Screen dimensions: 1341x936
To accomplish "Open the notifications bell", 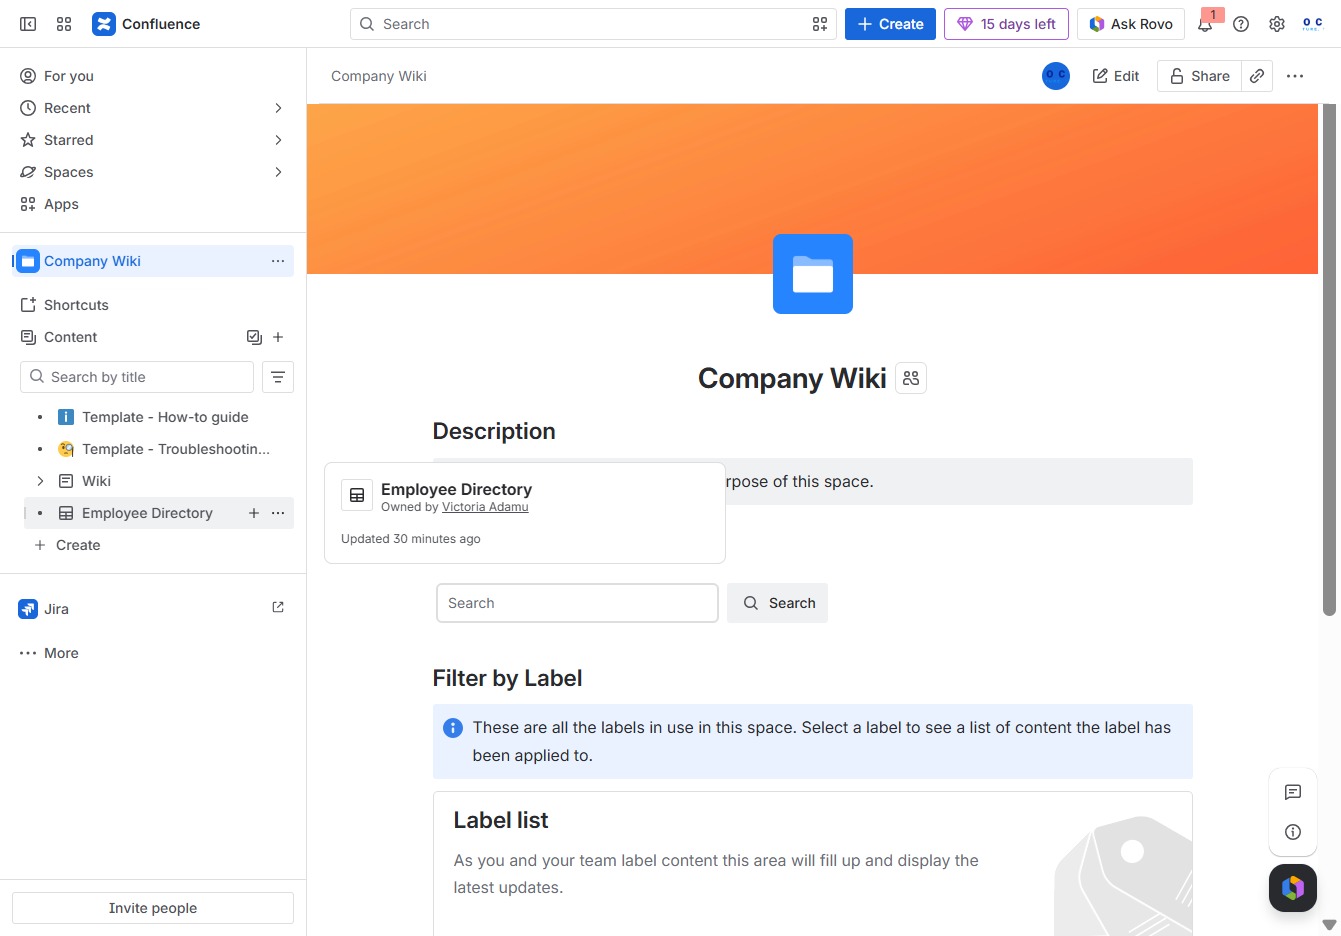I will coord(1205,24).
